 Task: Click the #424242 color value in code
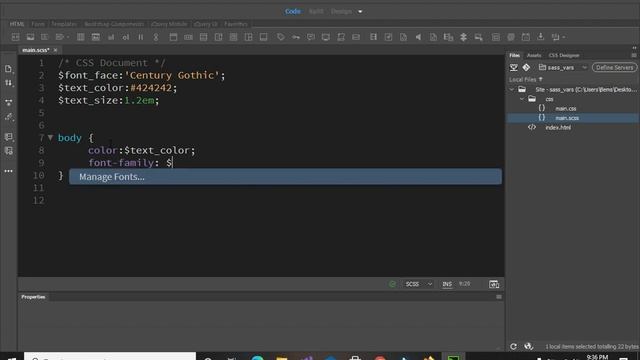[x=151, y=88]
